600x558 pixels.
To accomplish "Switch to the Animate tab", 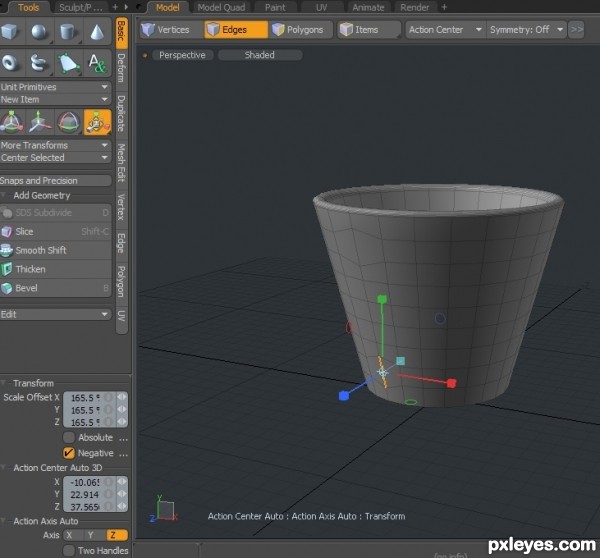I will [x=368, y=7].
